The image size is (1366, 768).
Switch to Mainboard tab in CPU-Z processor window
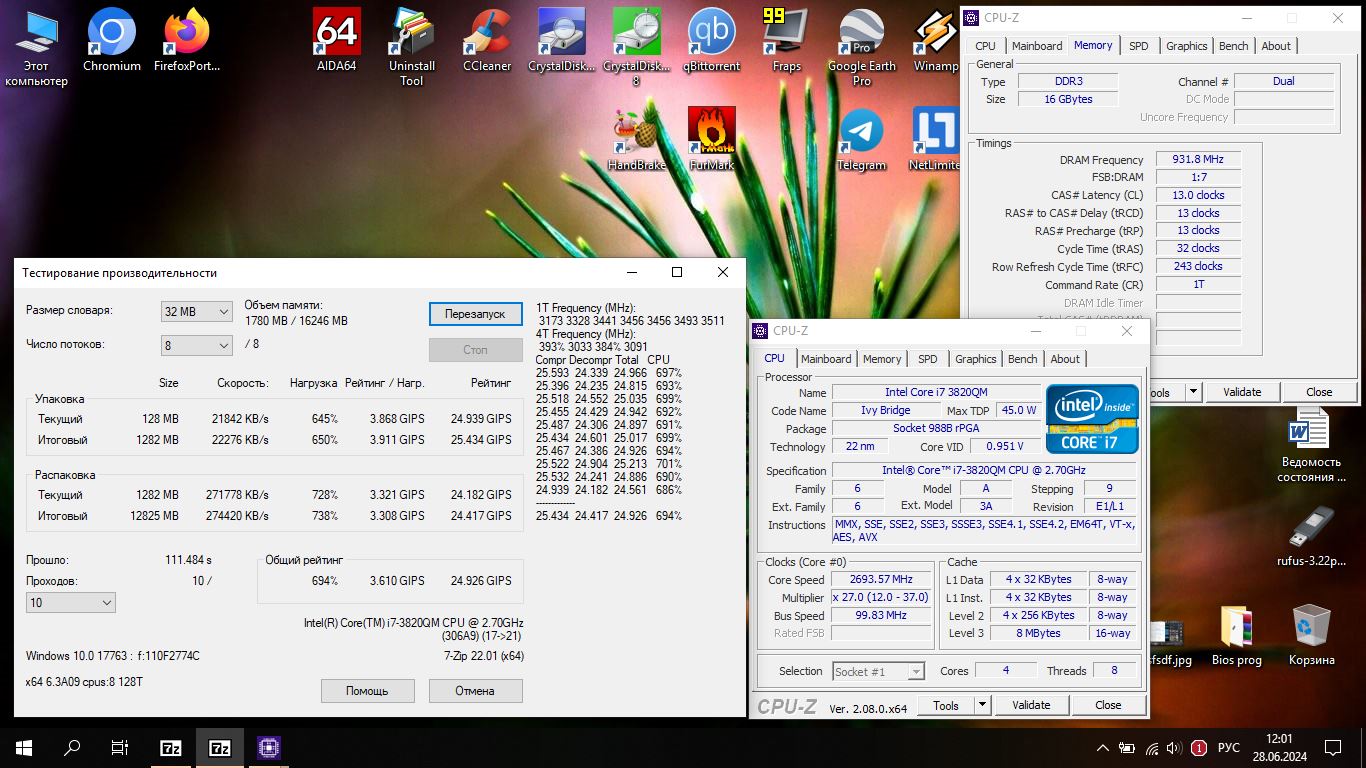click(826, 359)
